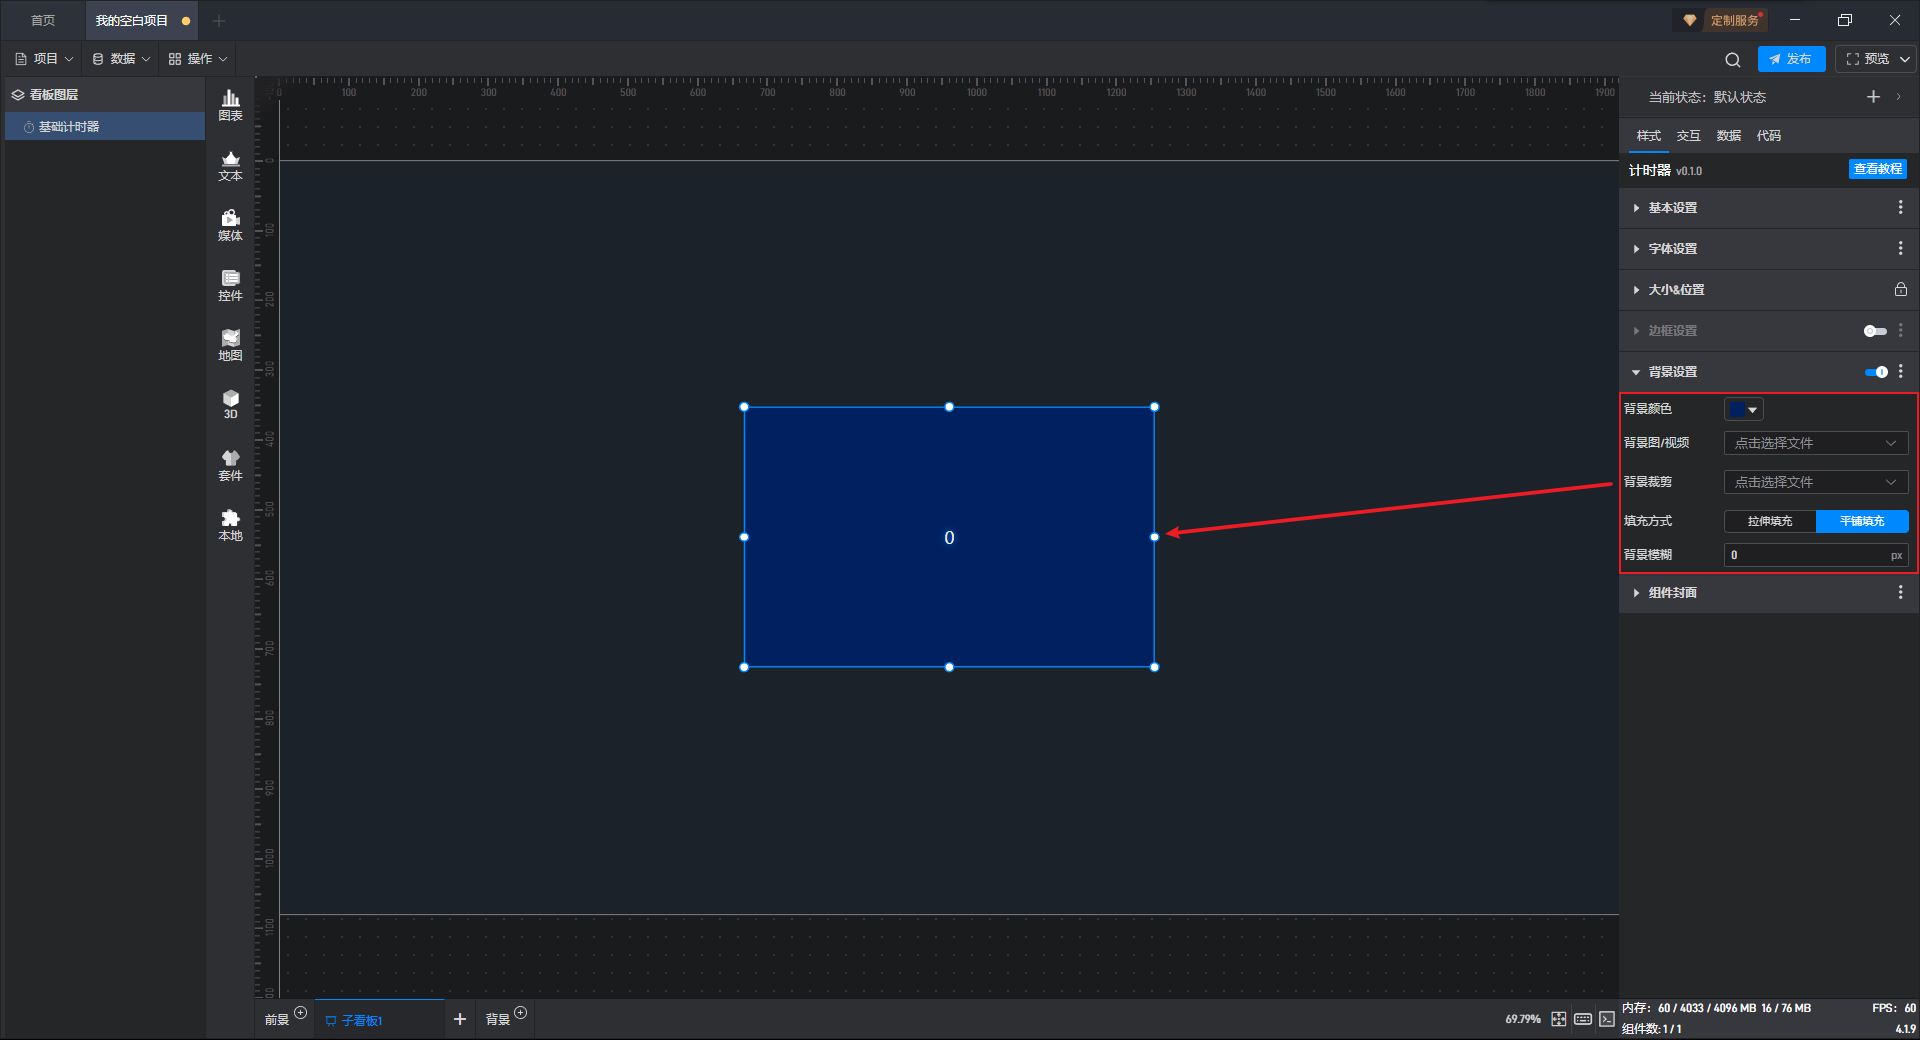Image resolution: width=1920 pixels, height=1040 pixels.
Task: Switch to the 代码 tab
Action: [x=1769, y=136]
